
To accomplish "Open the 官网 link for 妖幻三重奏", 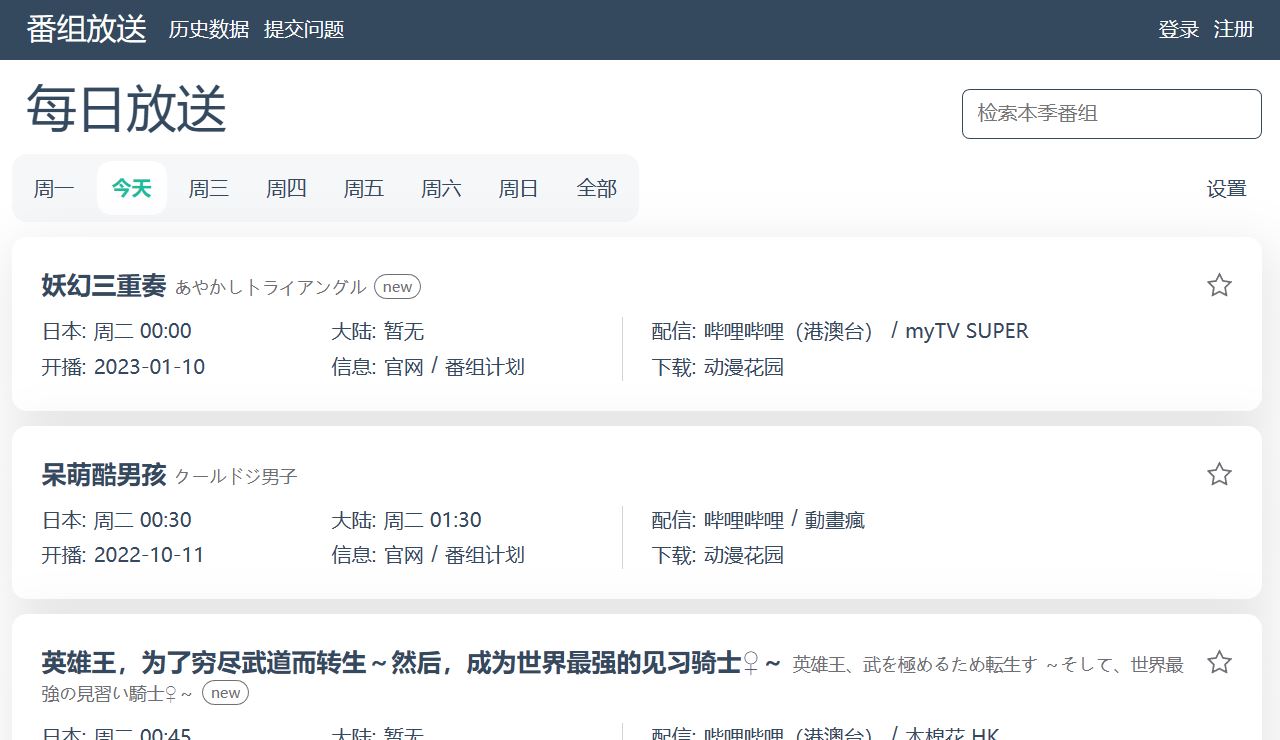I will (x=404, y=367).
